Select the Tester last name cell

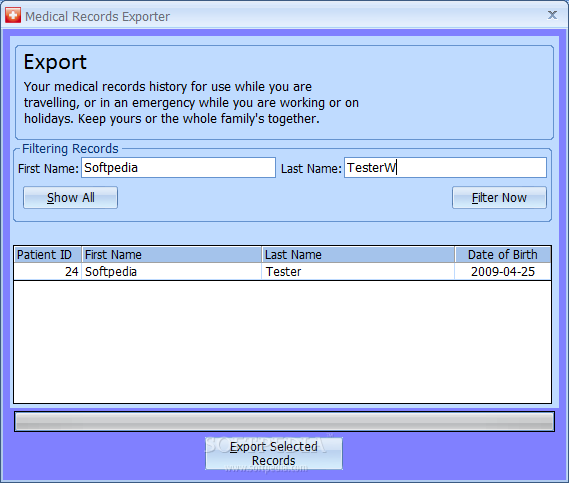[x=358, y=271]
